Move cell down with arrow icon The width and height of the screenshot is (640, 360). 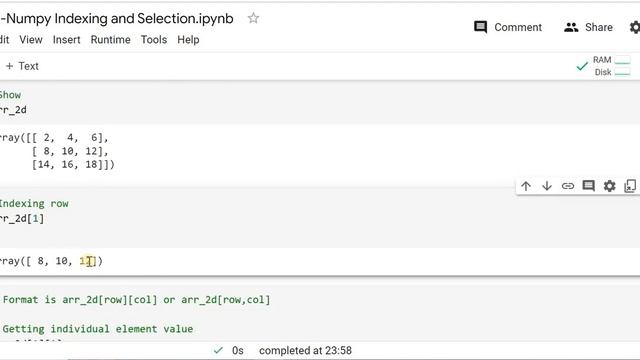(x=547, y=186)
